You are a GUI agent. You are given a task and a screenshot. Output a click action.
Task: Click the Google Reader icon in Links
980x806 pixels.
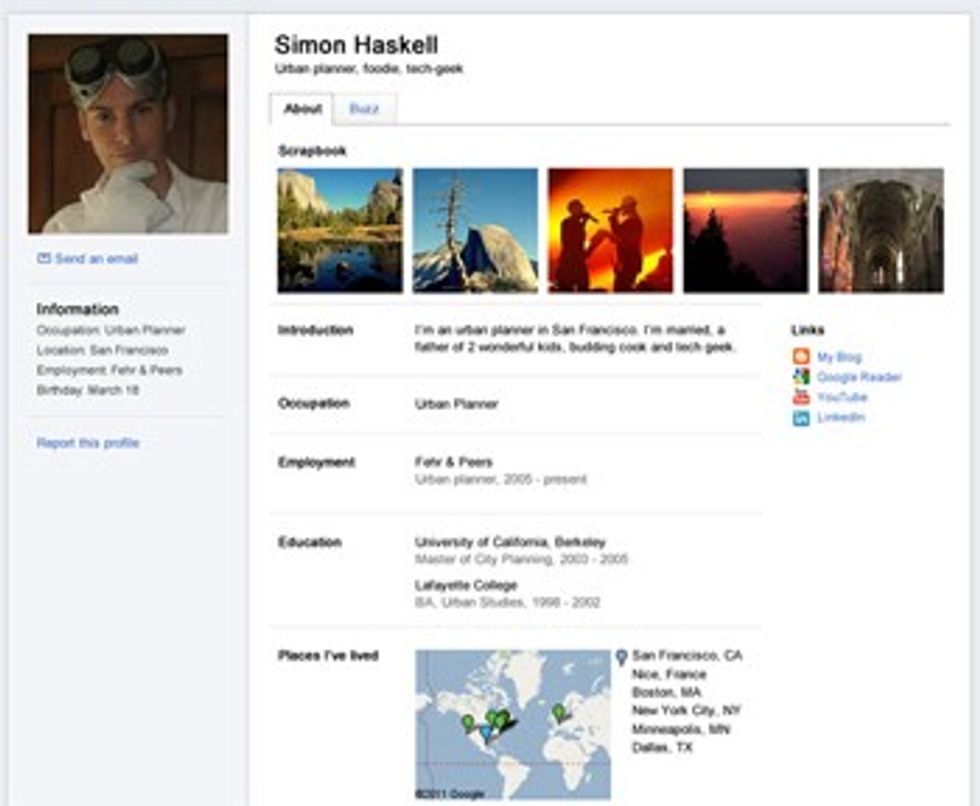coord(800,378)
